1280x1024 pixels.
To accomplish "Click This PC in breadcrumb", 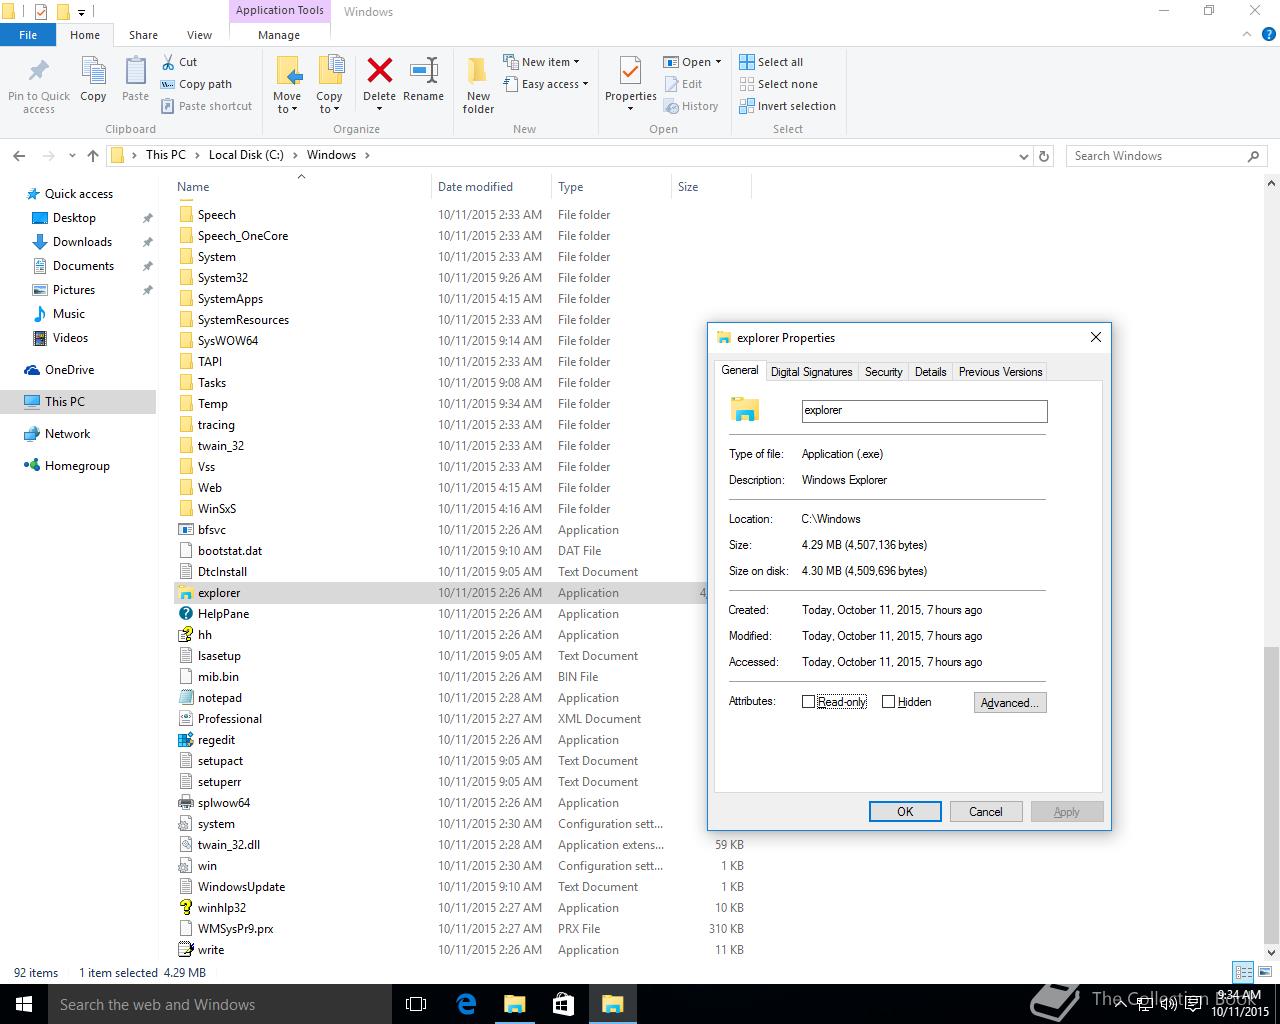I will (165, 155).
